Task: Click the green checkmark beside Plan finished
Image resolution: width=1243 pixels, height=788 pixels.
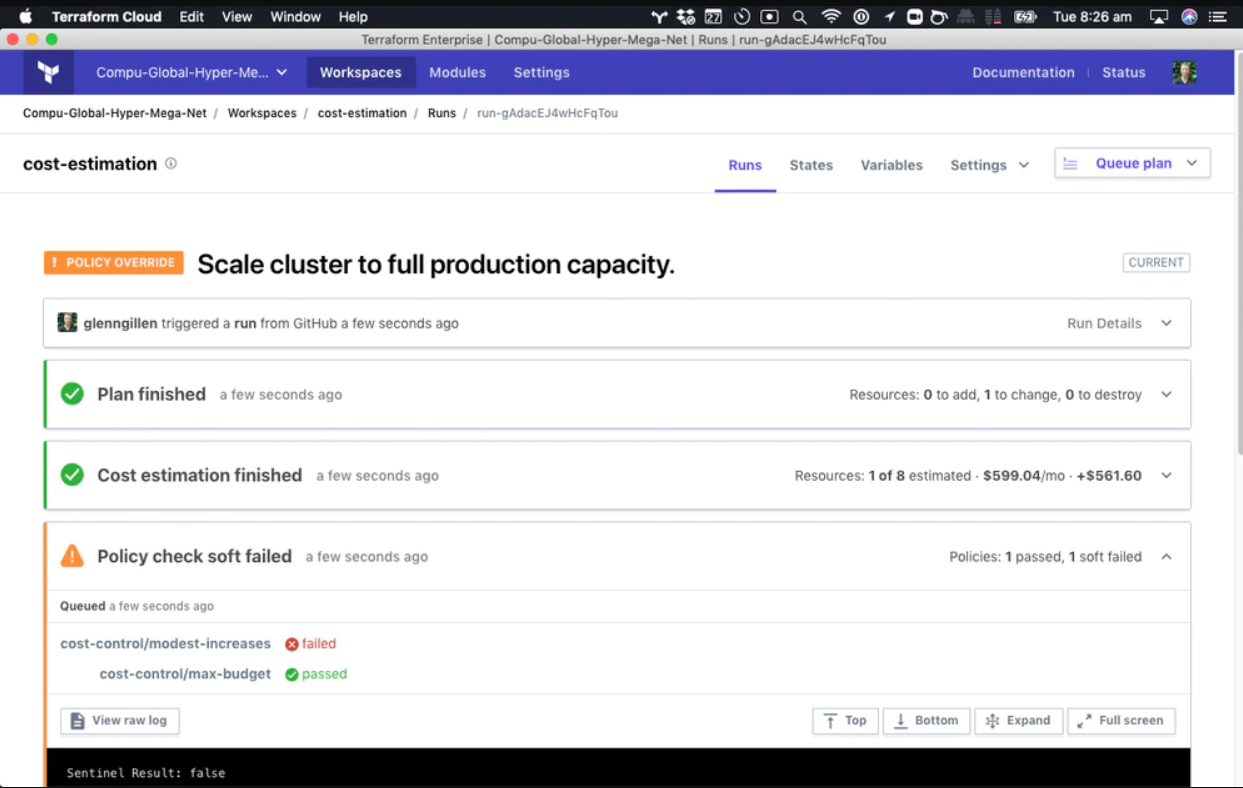Action: [72, 394]
